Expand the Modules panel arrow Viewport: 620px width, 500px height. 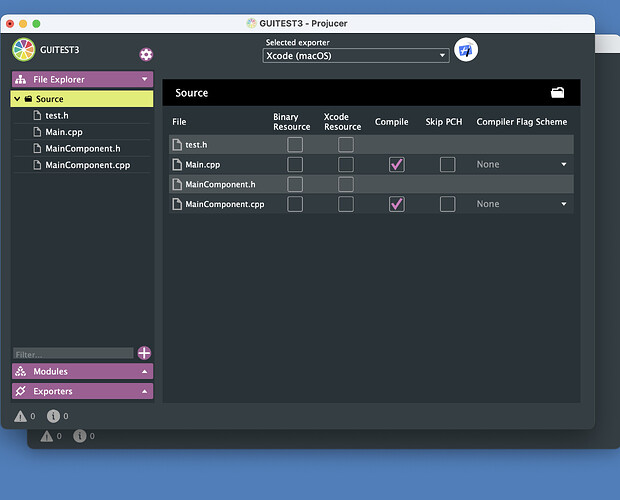click(145, 372)
